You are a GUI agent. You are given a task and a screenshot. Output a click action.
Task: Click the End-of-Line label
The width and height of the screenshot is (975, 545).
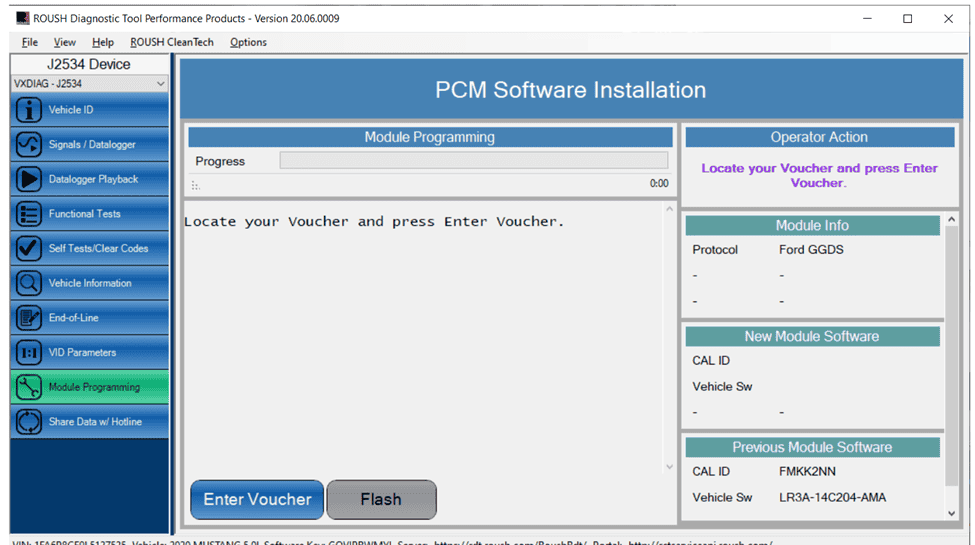tap(73, 317)
